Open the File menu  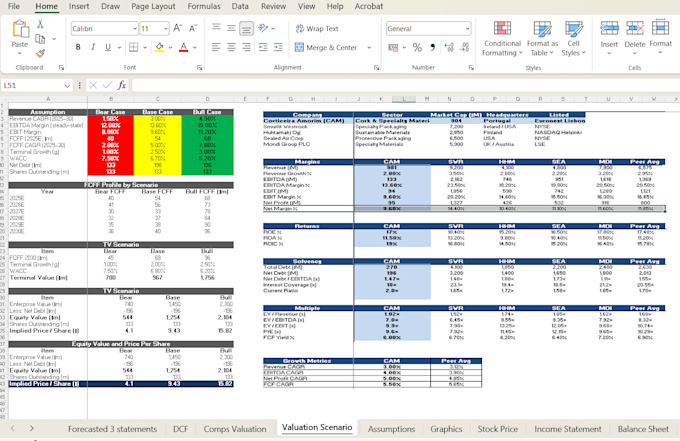(x=14, y=6)
